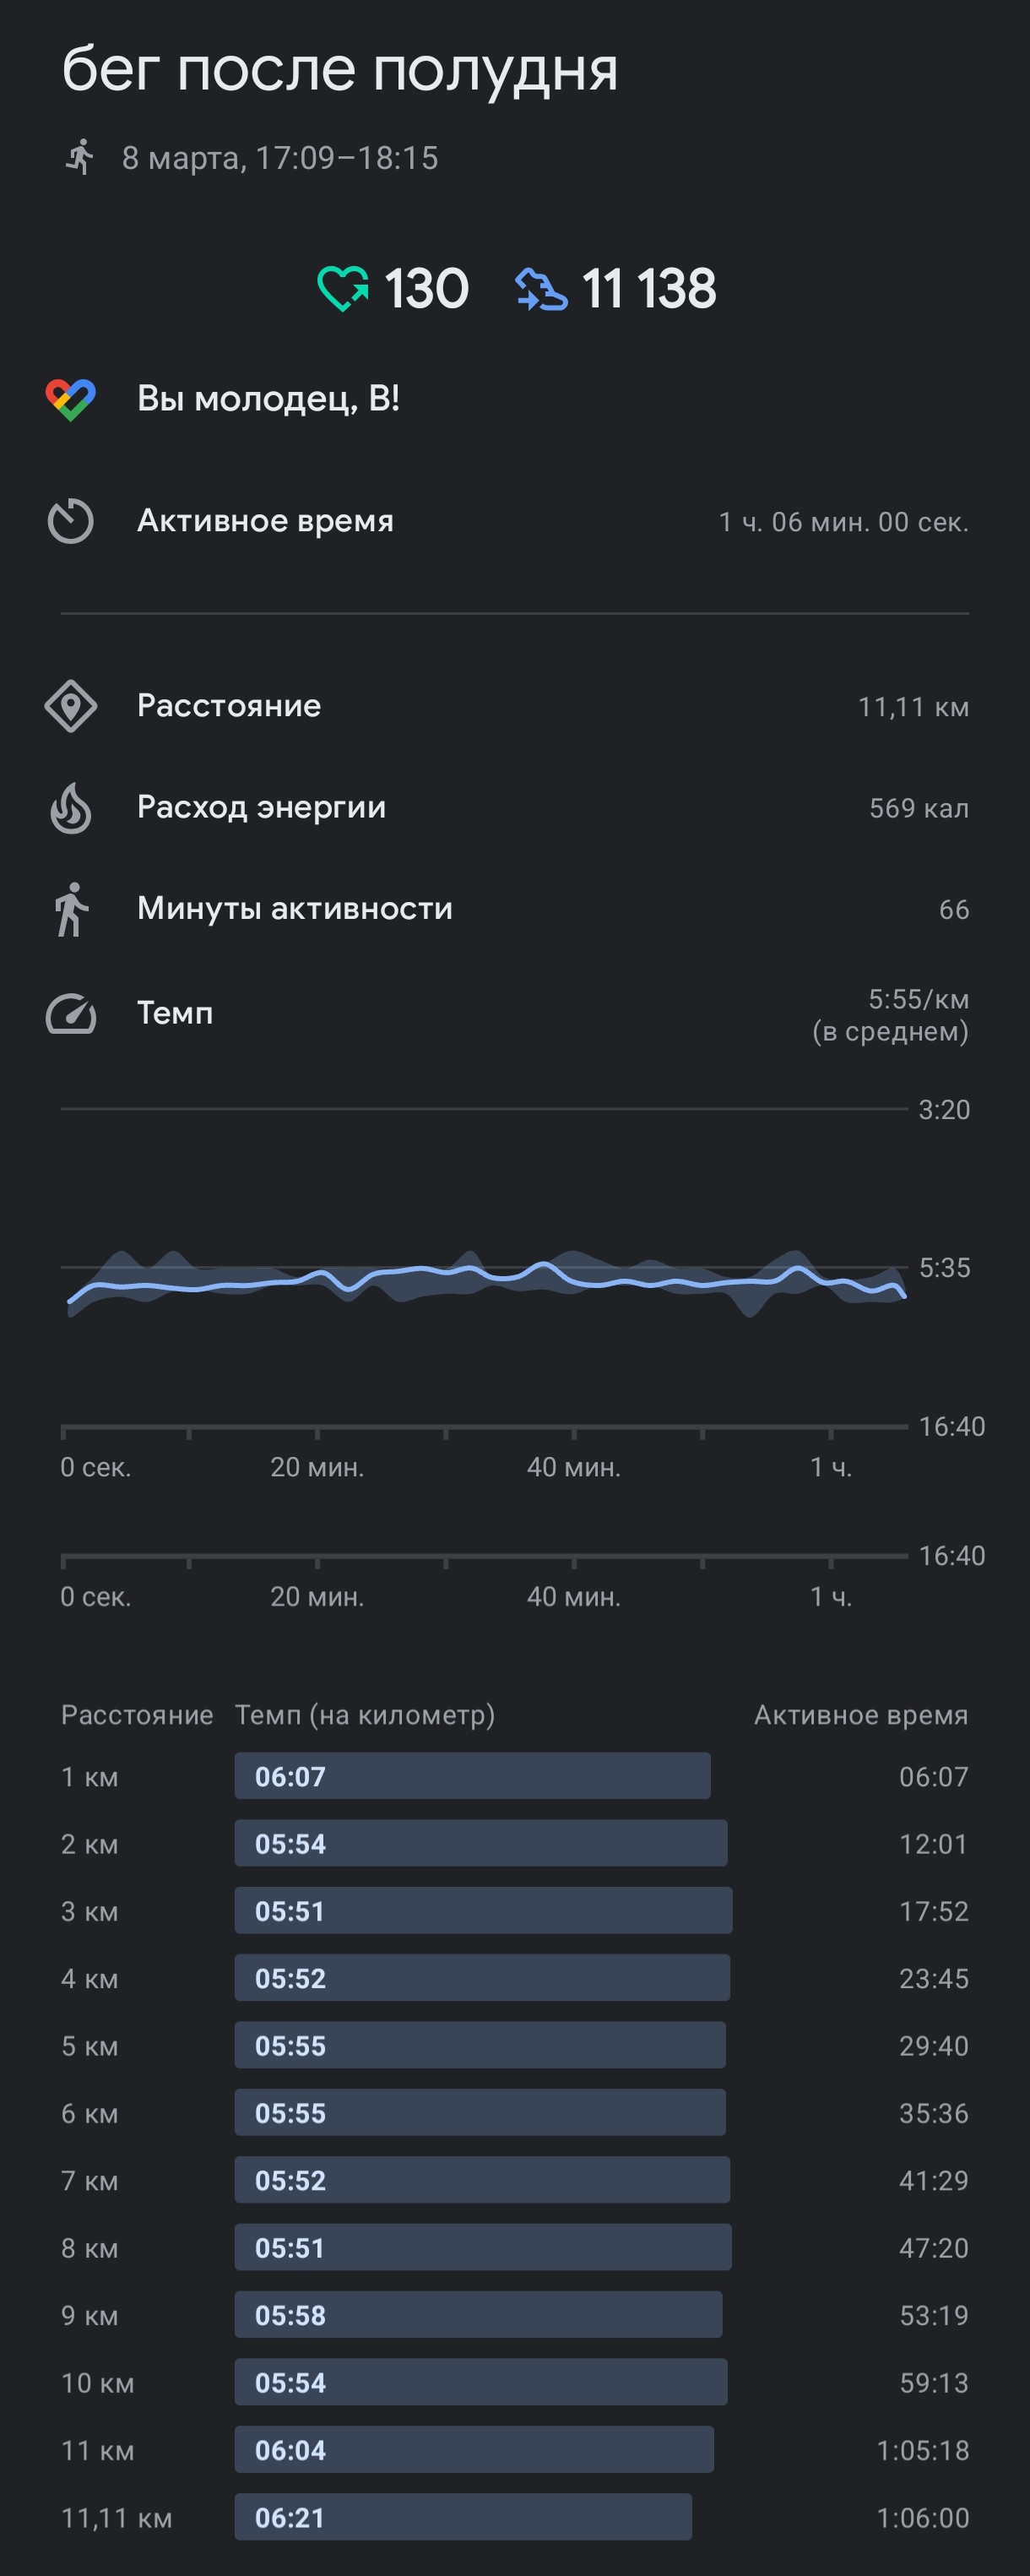Viewport: 1030px width, 2576px height.
Task: Tap the 130 heart points value
Action: (426, 289)
